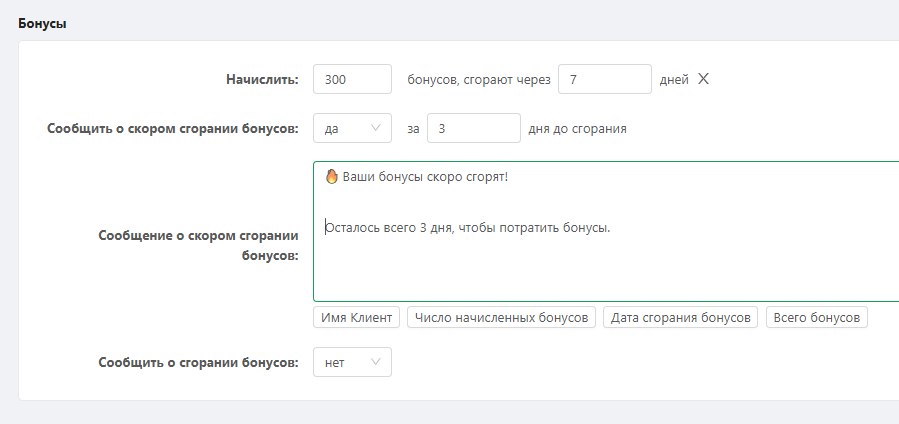Click the 'Начислить:' label
The width and height of the screenshot is (899, 424).
pos(263,80)
